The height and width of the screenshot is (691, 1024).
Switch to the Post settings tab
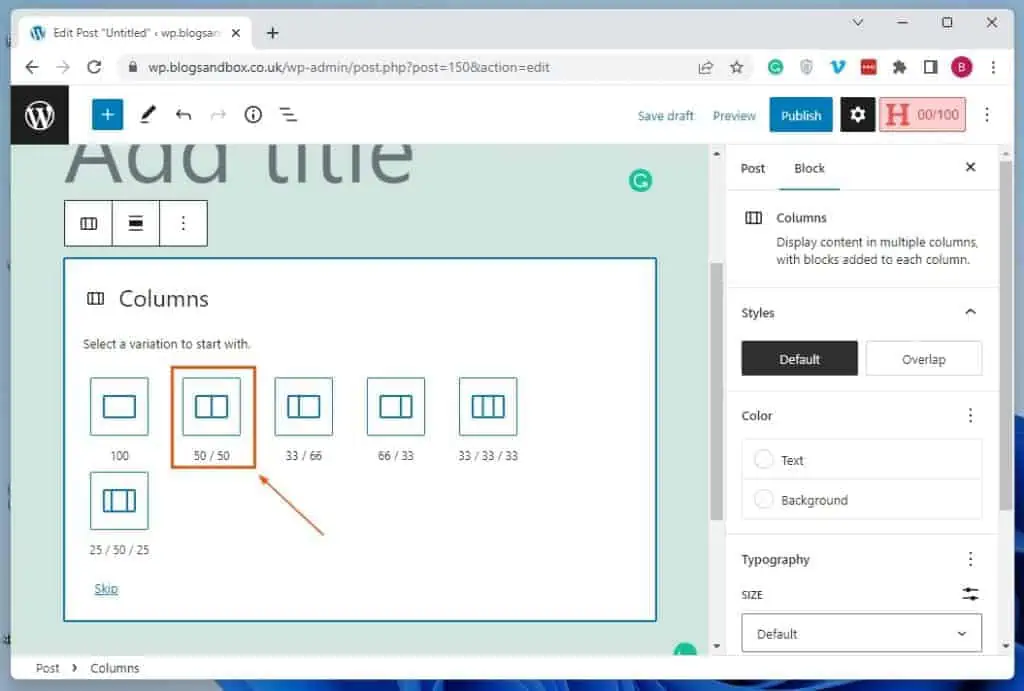click(752, 168)
